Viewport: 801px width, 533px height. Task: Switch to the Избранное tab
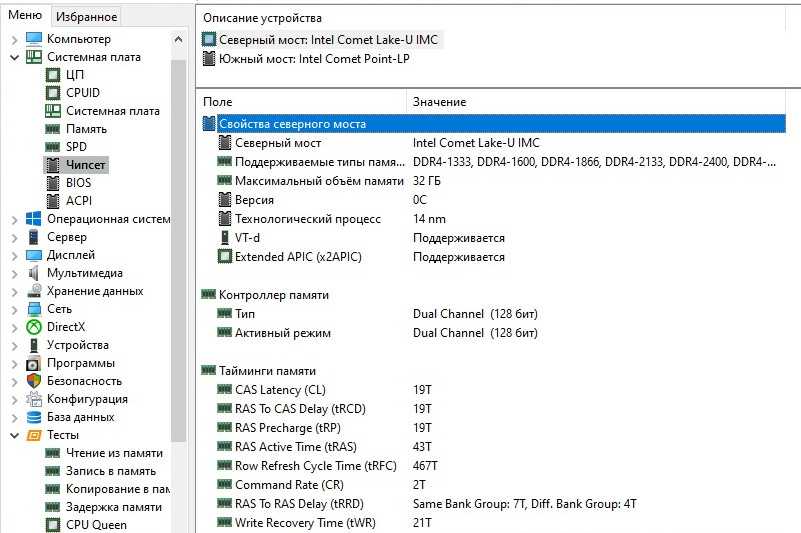pos(87,16)
